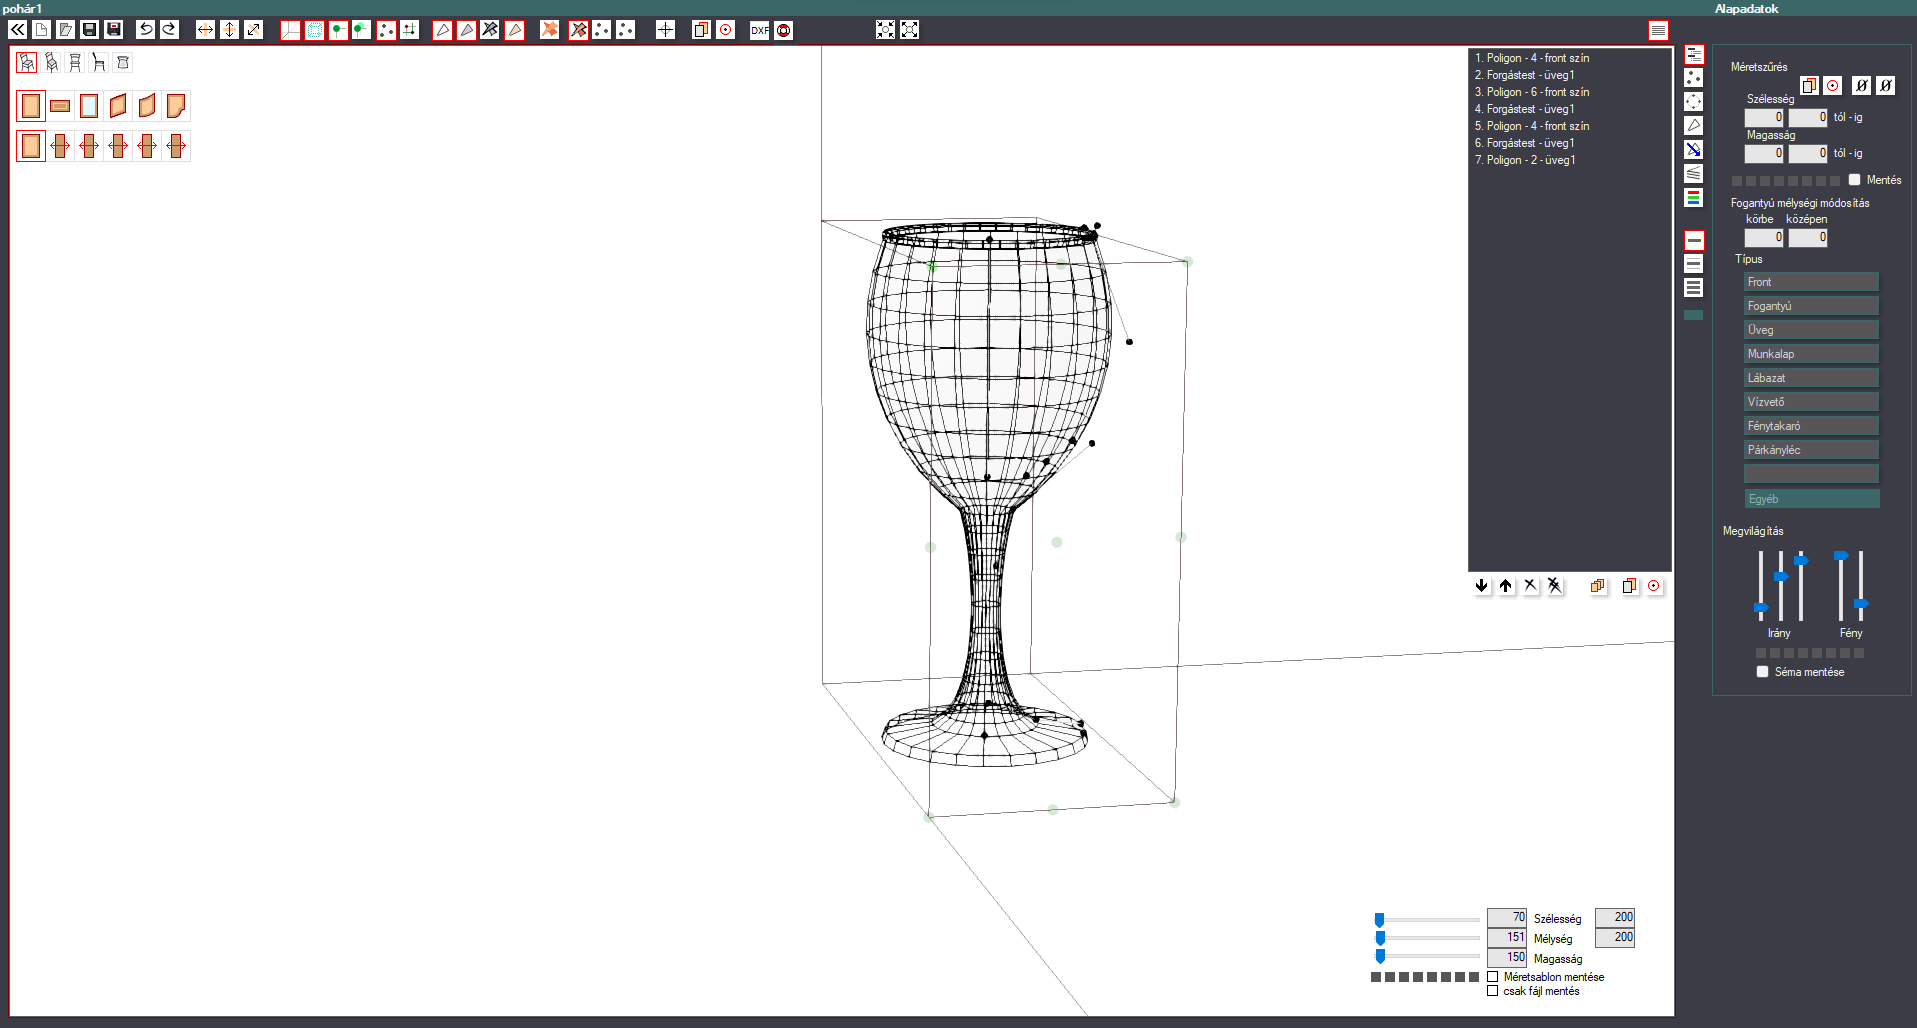Image resolution: width=1917 pixels, height=1028 pixels.
Task: Select the stool view icon
Action: pos(123,63)
